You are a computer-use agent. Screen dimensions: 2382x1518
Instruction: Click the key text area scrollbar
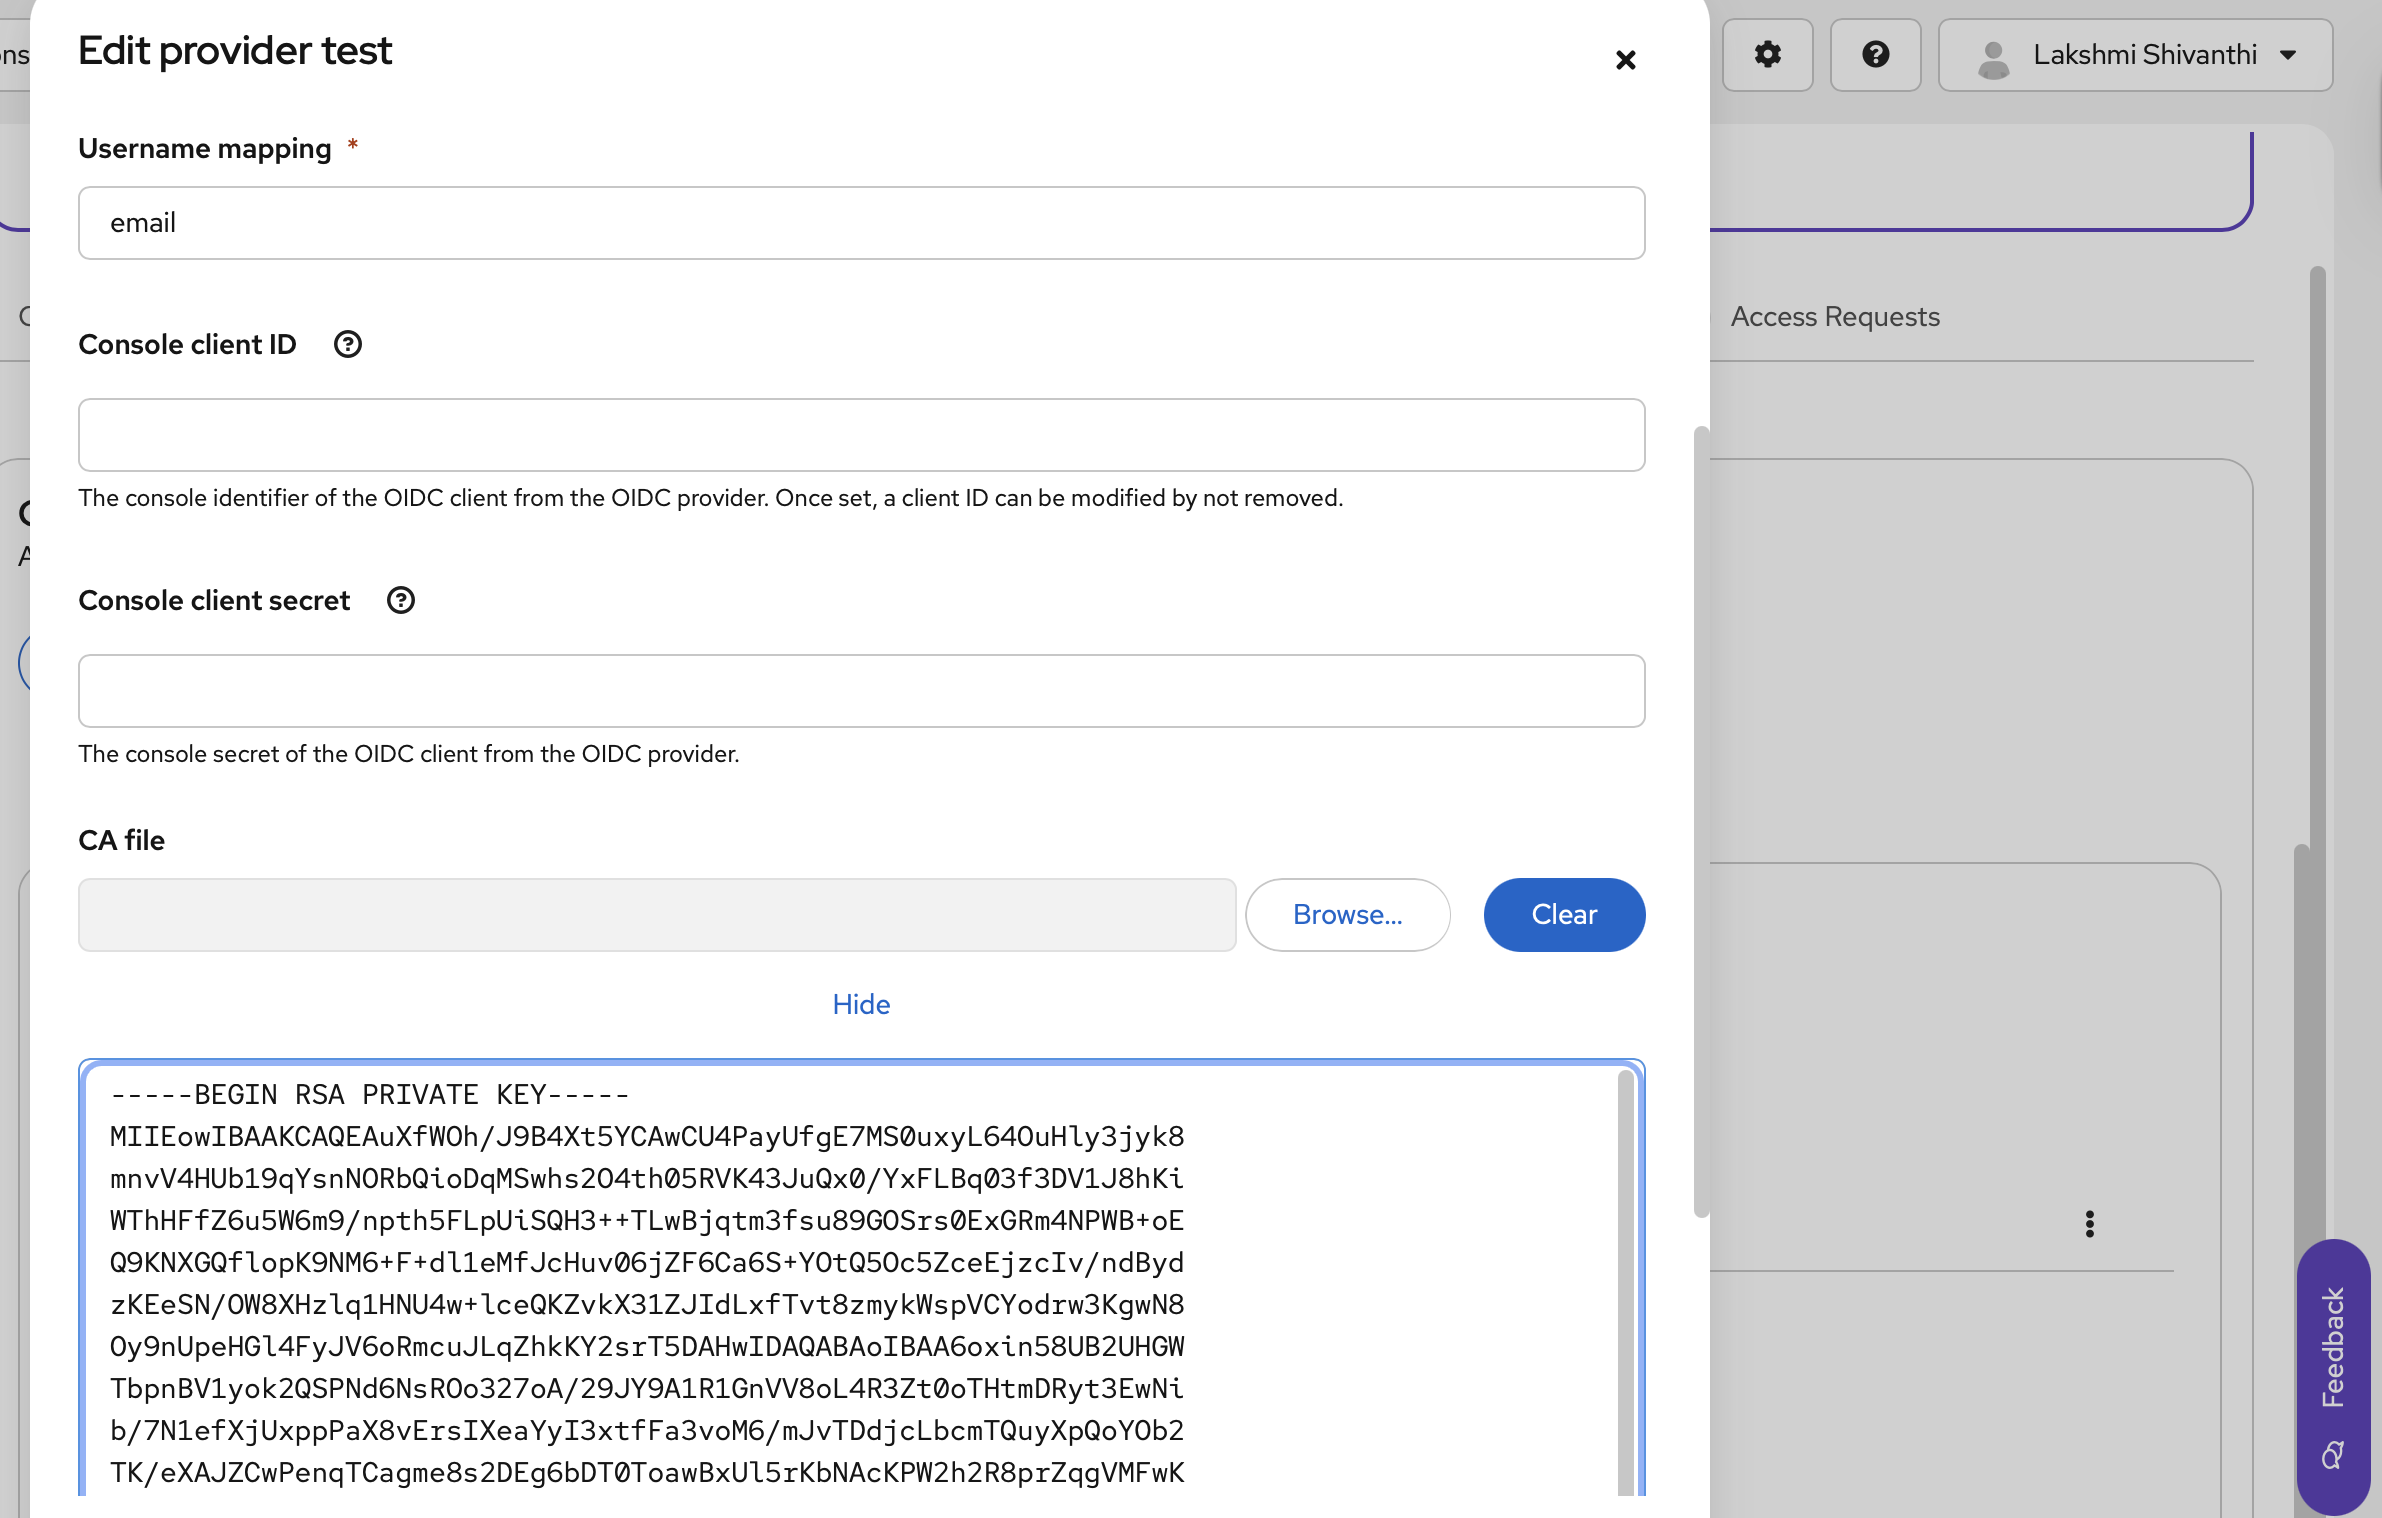pos(1625,1280)
